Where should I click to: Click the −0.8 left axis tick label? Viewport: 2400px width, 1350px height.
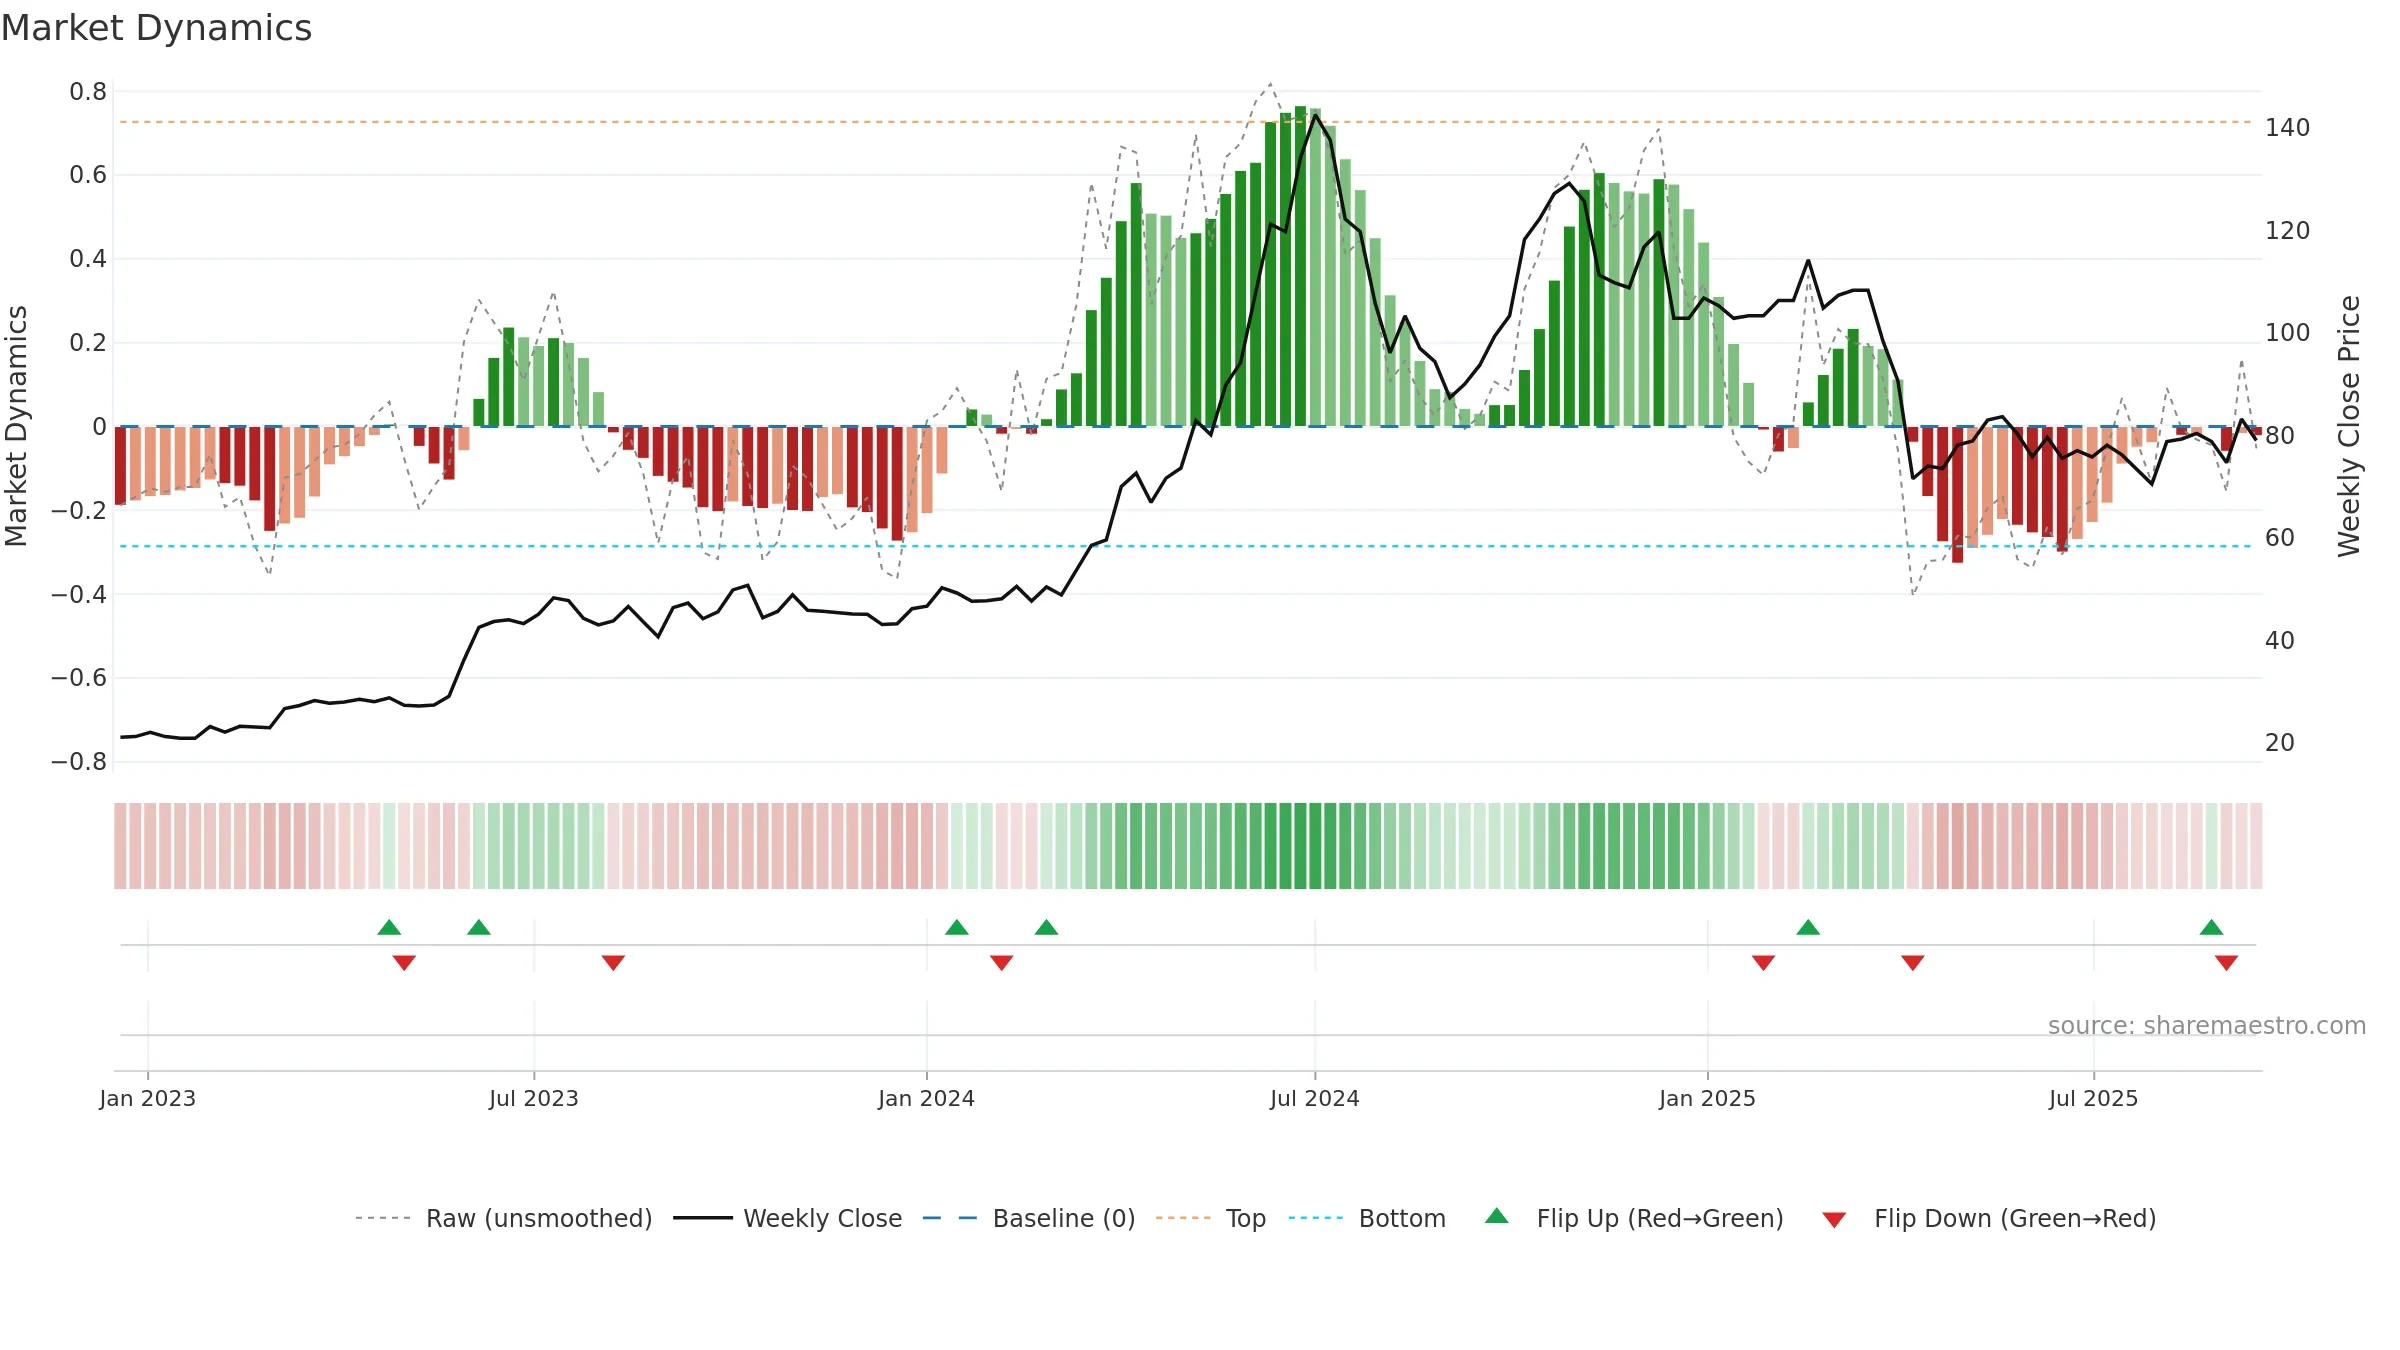click(79, 762)
